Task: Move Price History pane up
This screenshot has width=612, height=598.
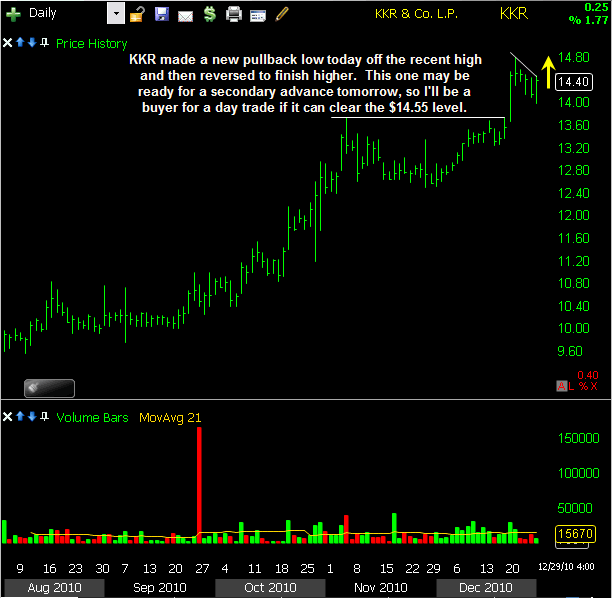Action: [x=20, y=42]
